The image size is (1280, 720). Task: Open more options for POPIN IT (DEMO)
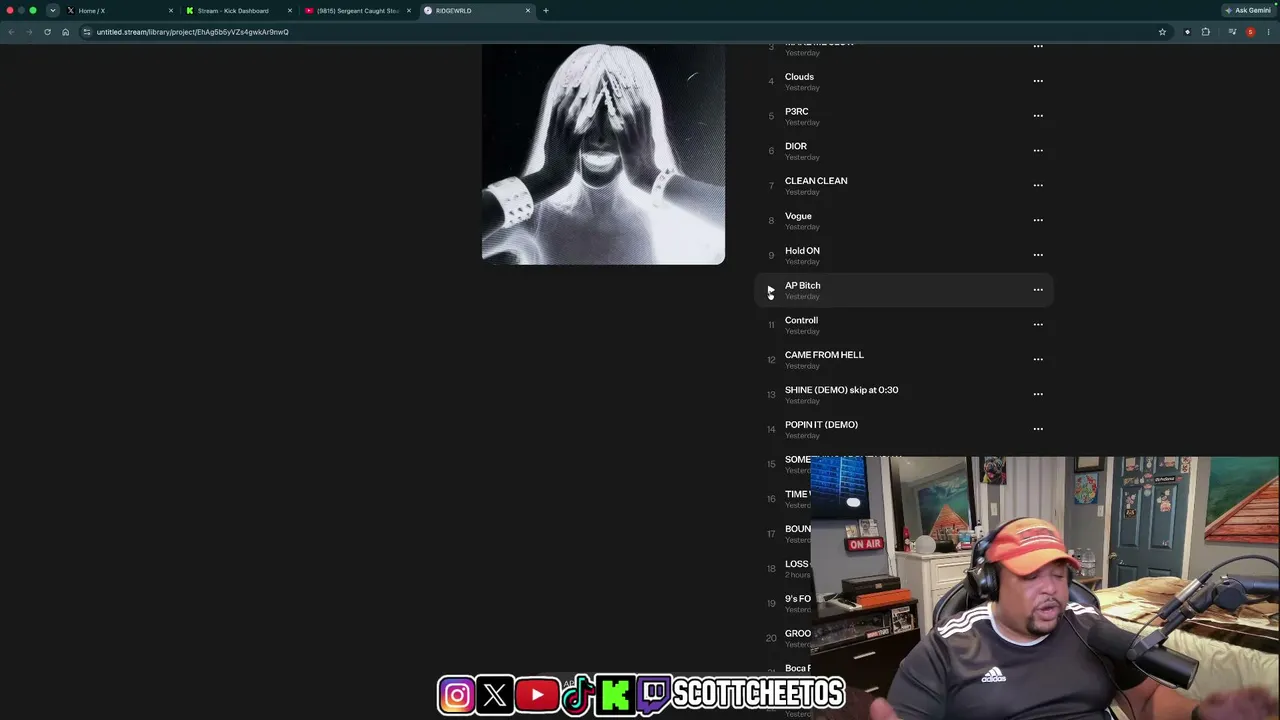(1038, 429)
